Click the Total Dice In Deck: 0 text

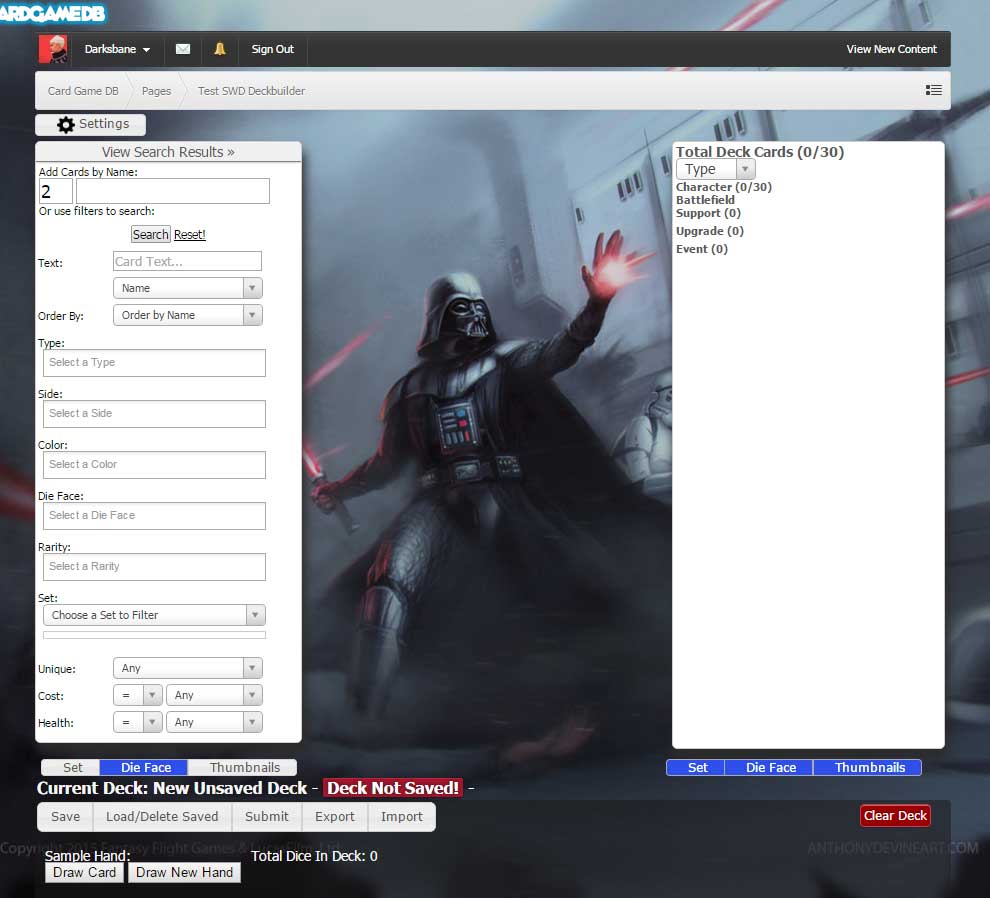coord(314,856)
